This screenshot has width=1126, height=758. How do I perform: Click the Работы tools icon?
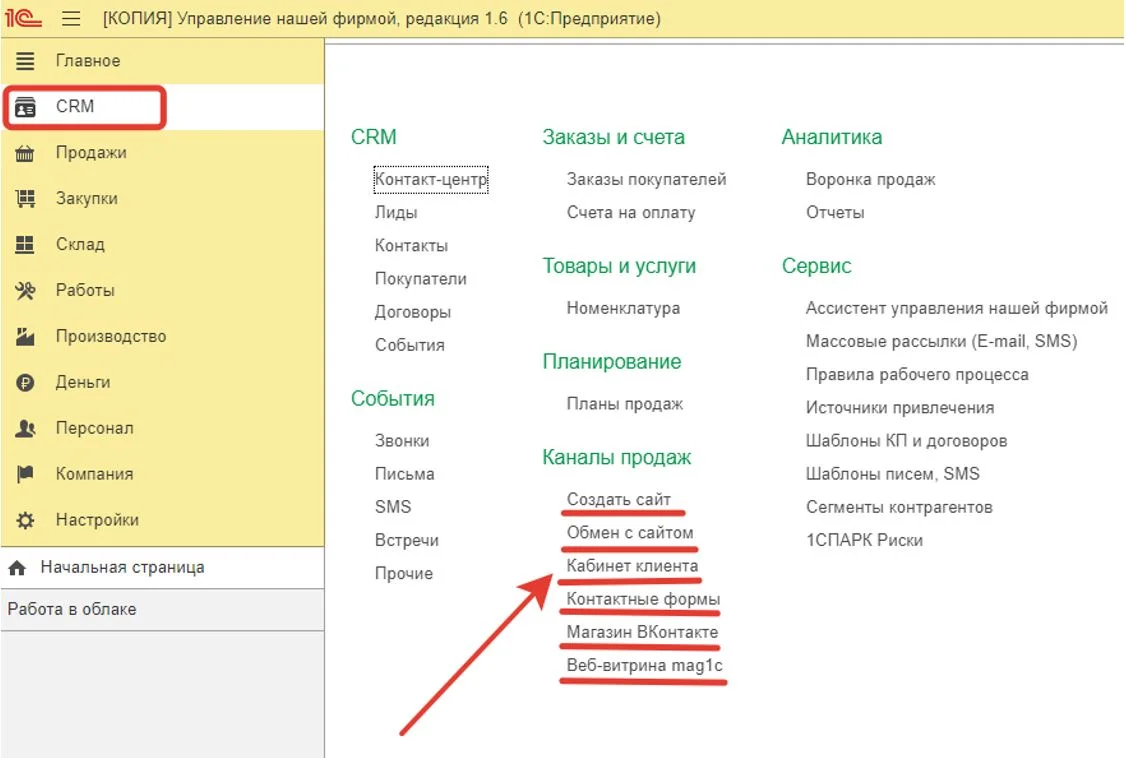(x=25, y=291)
